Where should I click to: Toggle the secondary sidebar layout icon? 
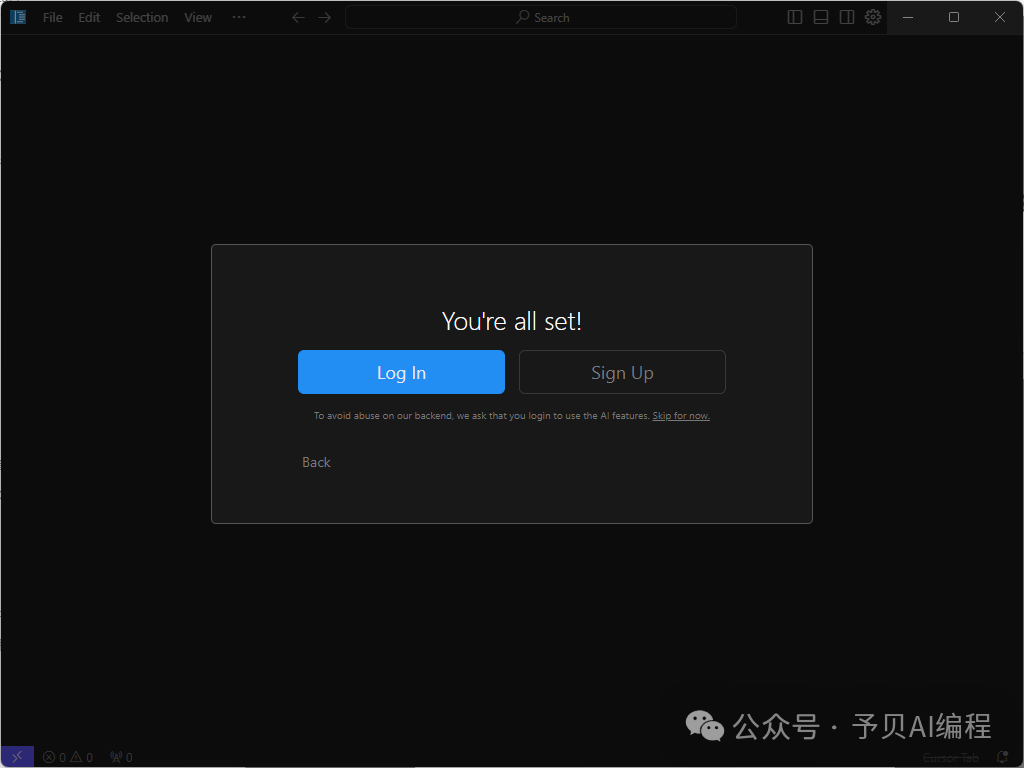click(x=847, y=18)
